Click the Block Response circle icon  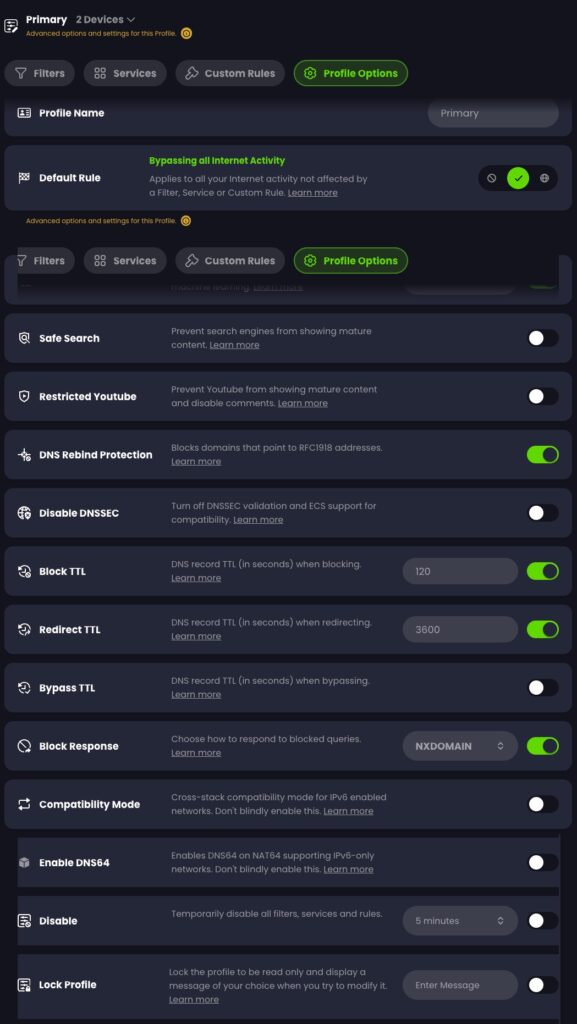point(24,746)
